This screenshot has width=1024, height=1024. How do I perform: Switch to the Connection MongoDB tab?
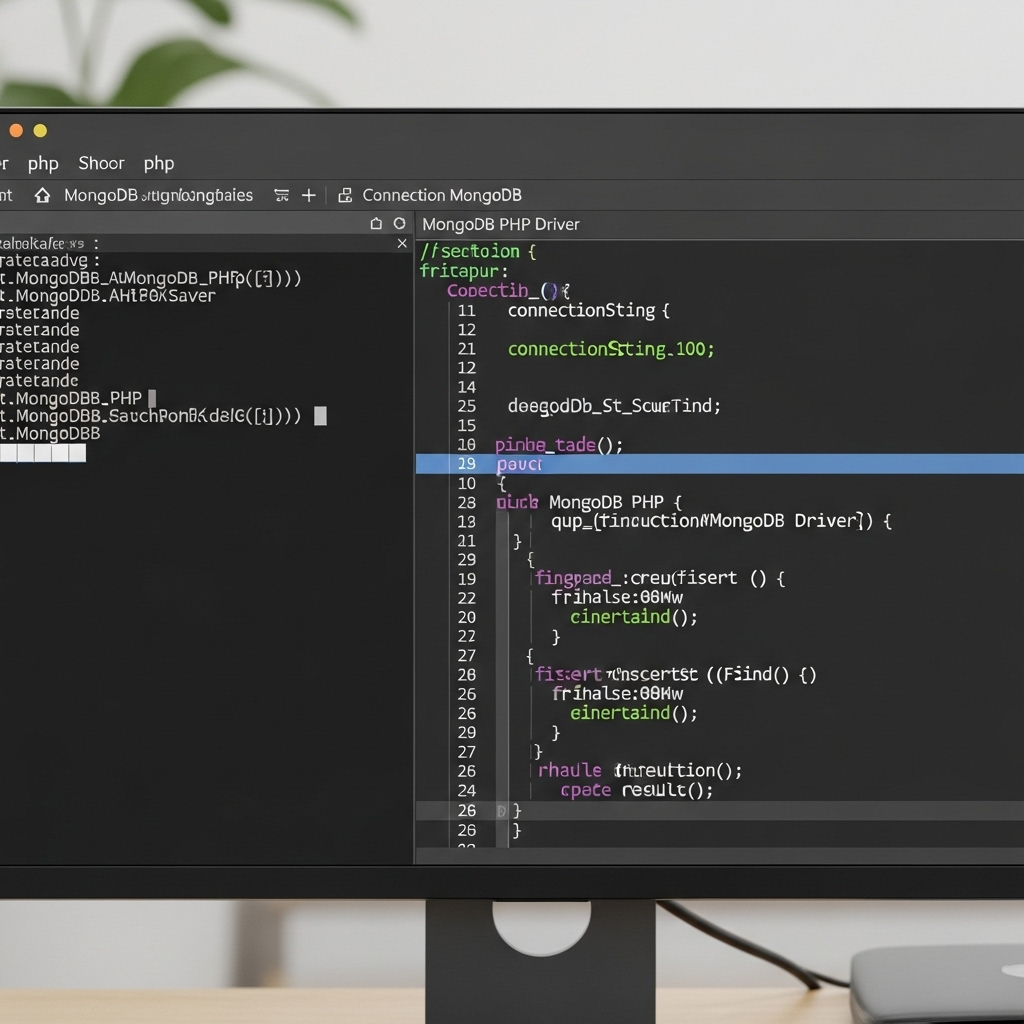click(442, 195)
